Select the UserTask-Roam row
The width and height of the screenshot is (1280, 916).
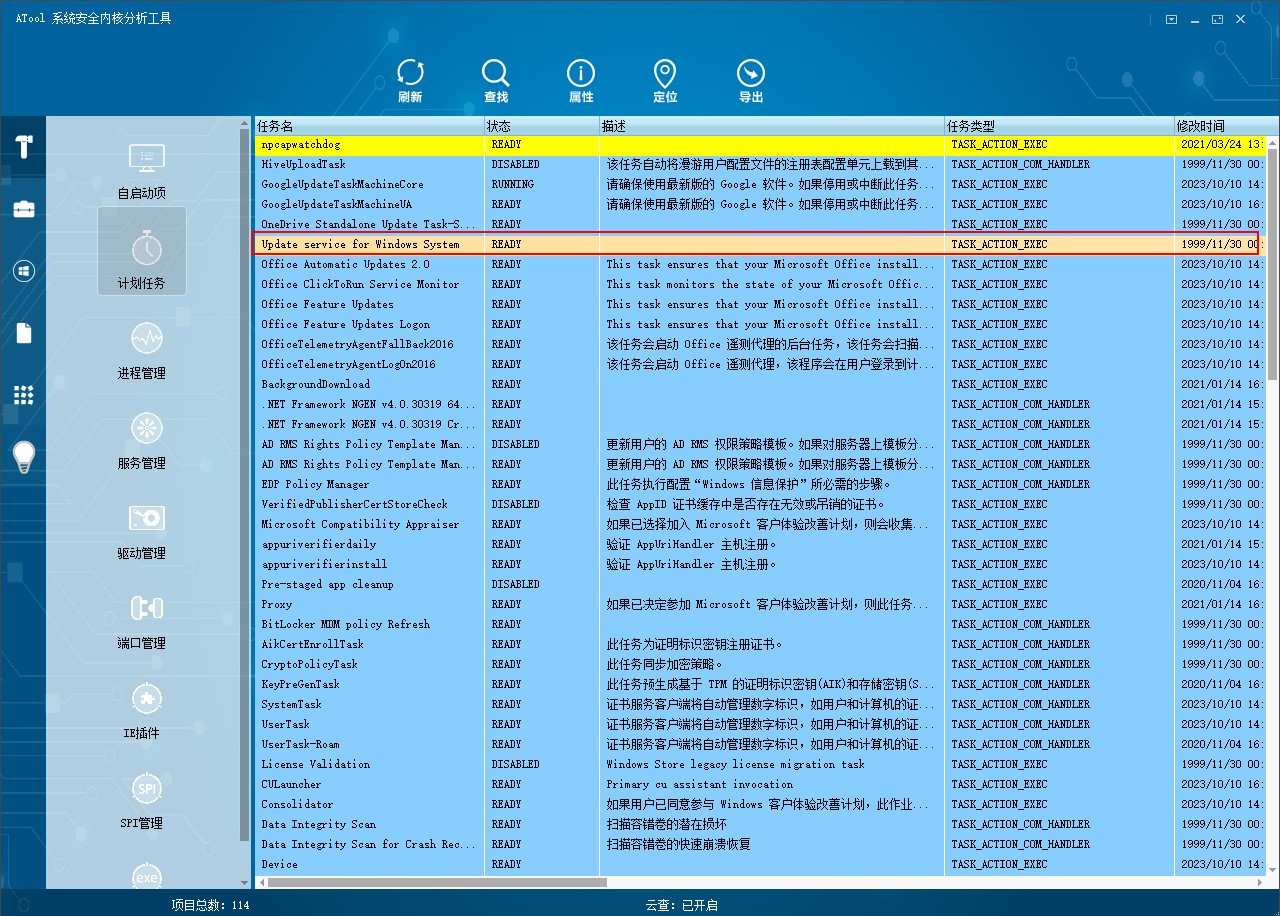pyautogui.click(x=761, y=744)
